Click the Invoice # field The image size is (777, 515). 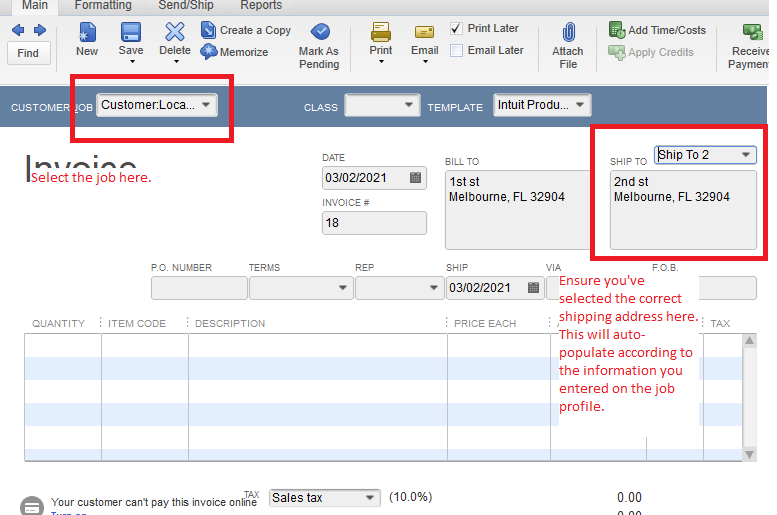374,223
